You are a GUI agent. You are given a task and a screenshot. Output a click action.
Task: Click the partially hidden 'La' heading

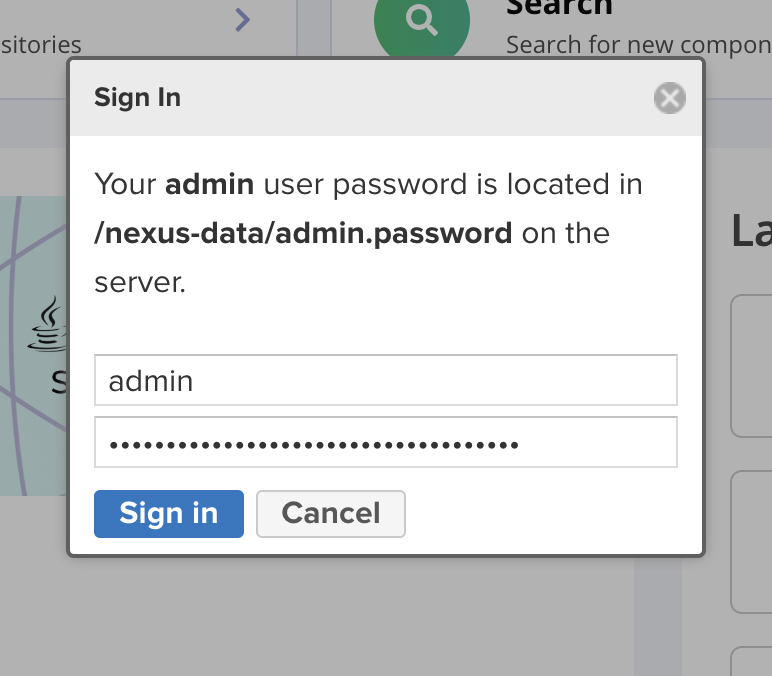point(751,230)
